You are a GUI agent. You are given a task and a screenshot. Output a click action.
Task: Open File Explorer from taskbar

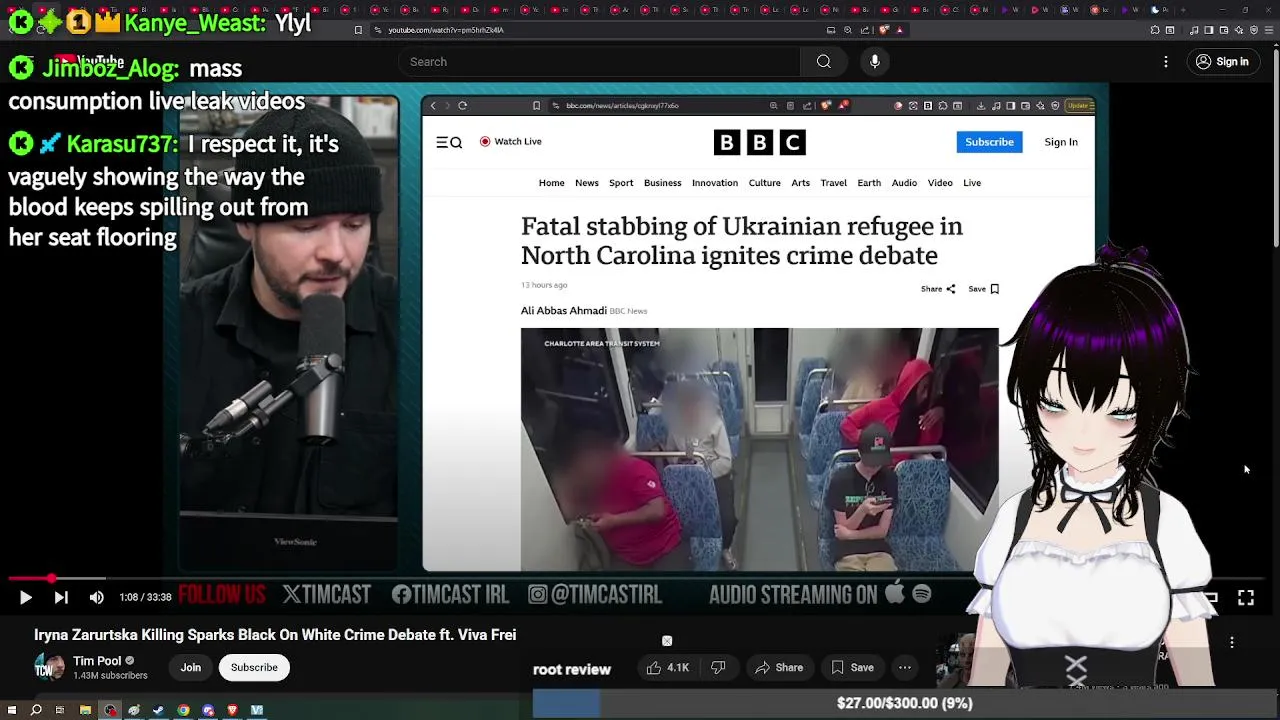[85, 710]
